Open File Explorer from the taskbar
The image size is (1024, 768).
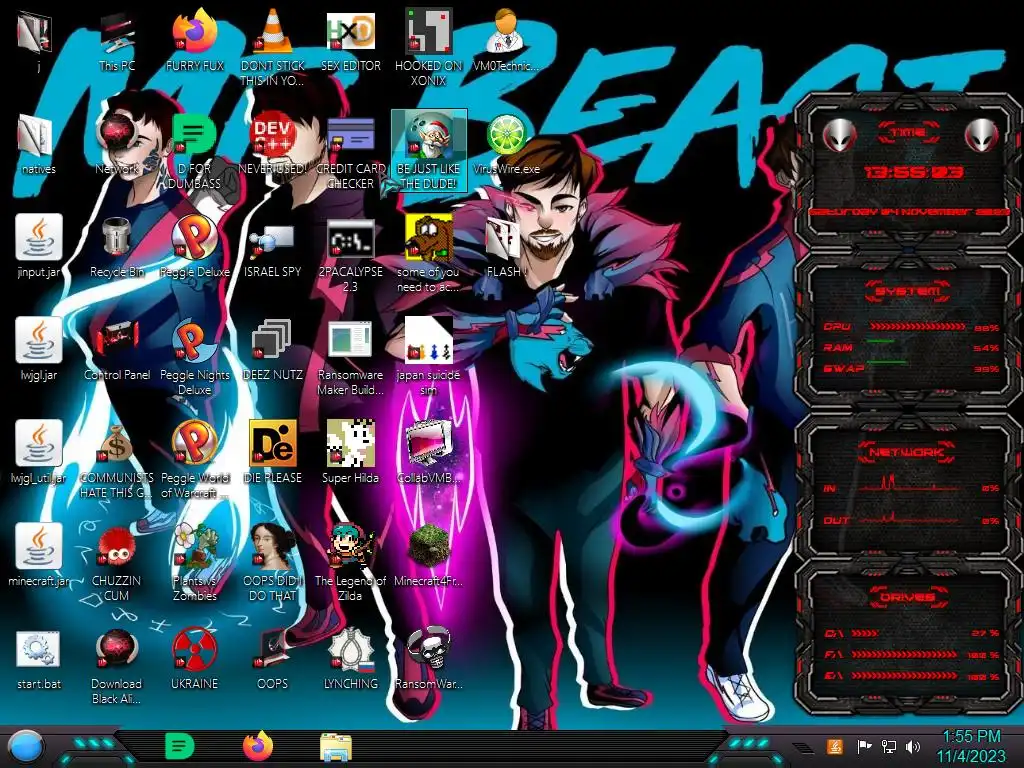(336, 748)
